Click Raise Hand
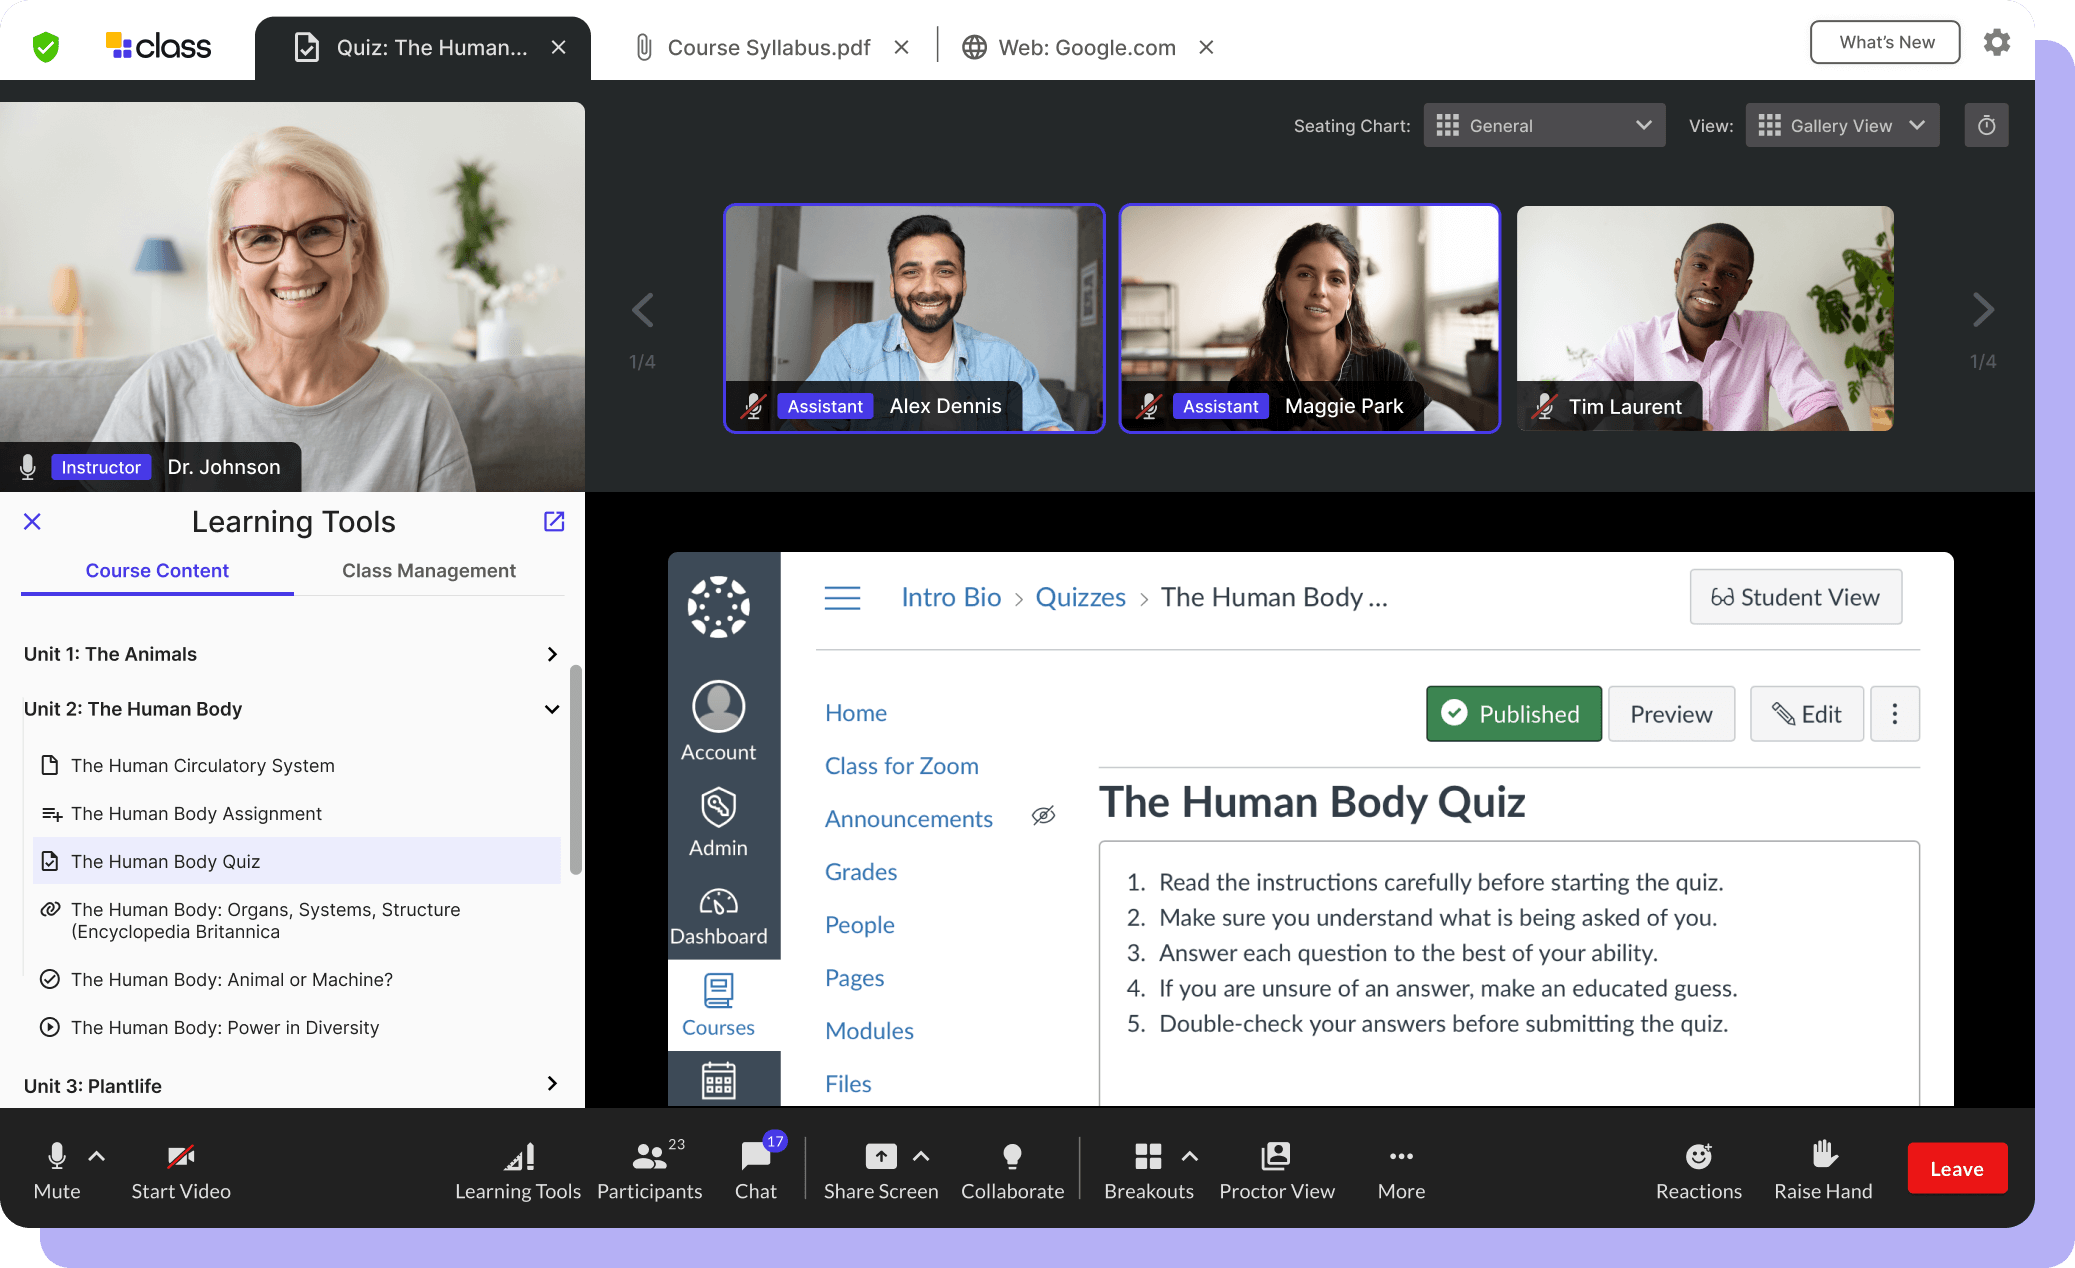The image size is (2075, 1268). tap(1823, 1170)
